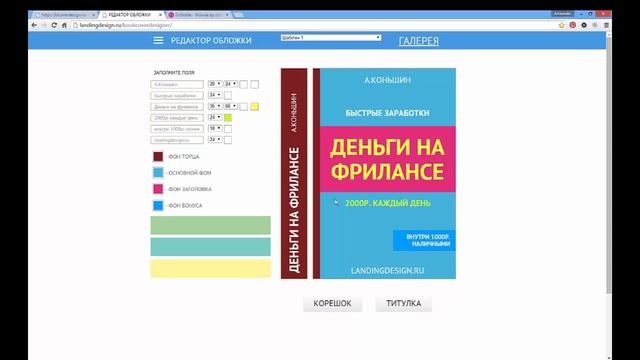Click the color box in the Быстрые заработки row
The height and width of the screenshot is (360, 640).
pyautogui.click(x=228, y=96)
